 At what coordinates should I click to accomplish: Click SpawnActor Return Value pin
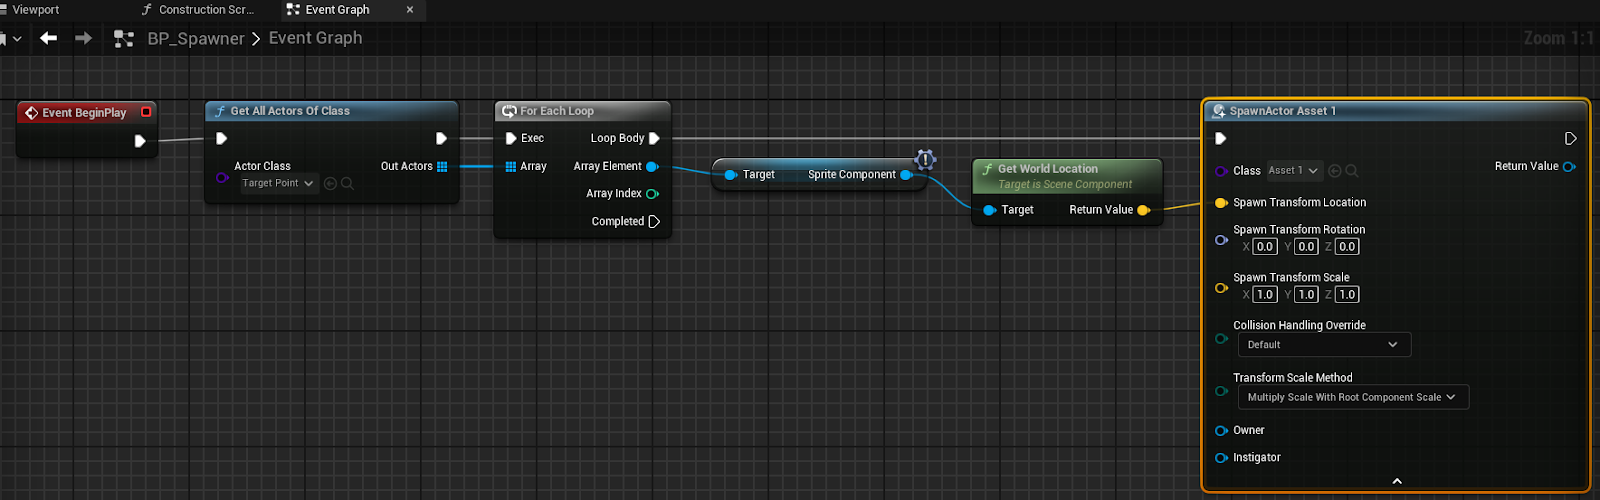pyautogui.click(x=1570, y=166)
